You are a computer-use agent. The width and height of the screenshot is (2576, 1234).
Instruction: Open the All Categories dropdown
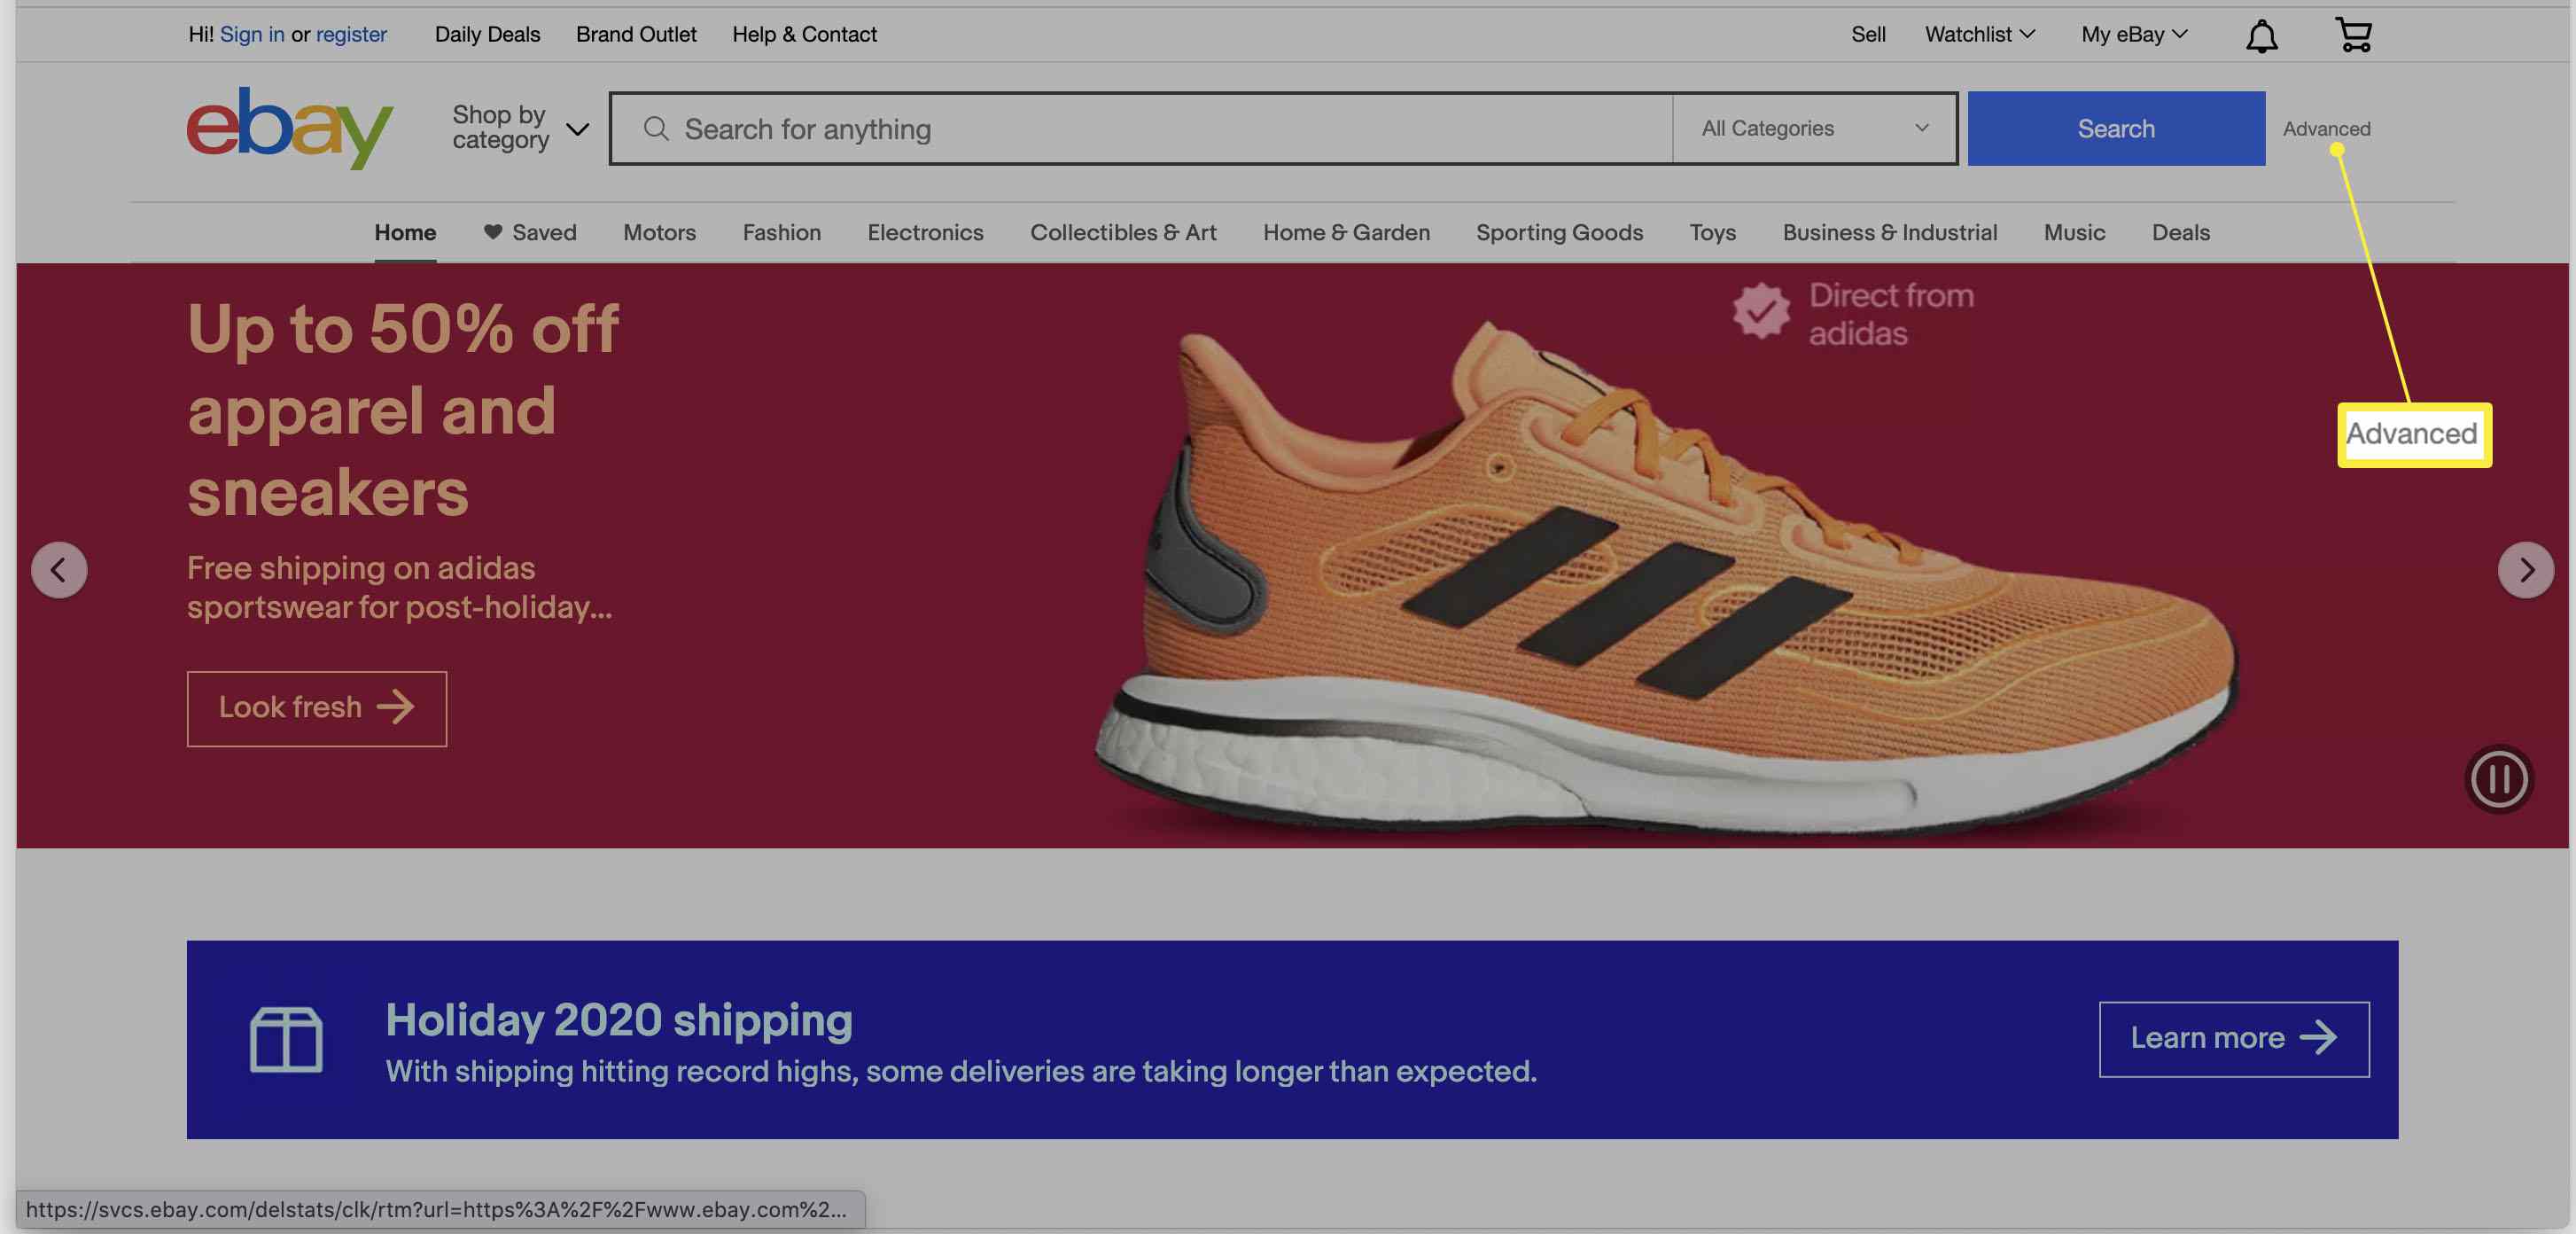pyautogui.click(x=1815, y=128)
